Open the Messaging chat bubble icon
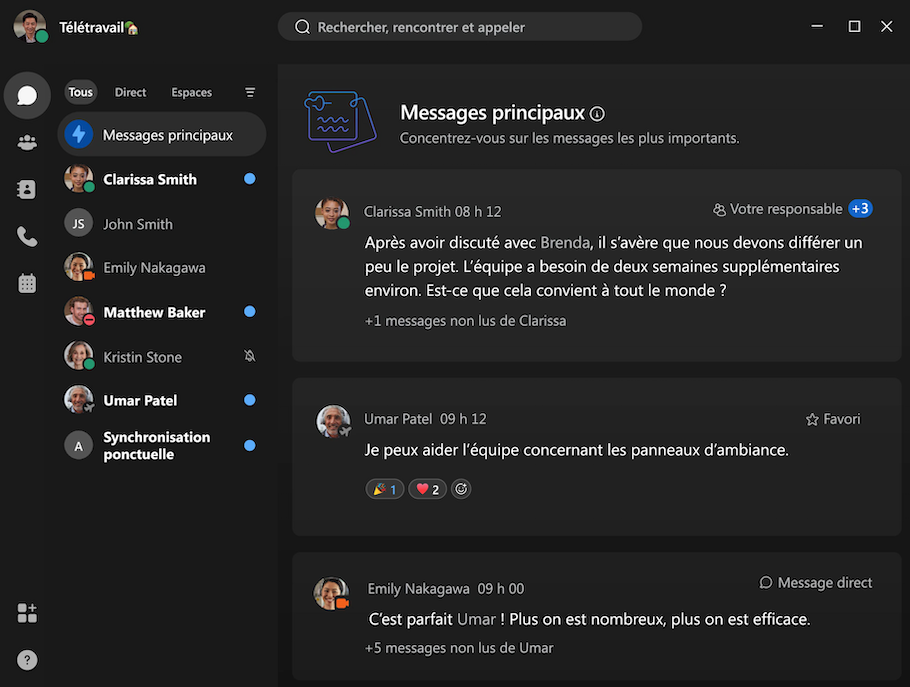The height and width of the screenshot is (687, 910). [x=27, y=95]
